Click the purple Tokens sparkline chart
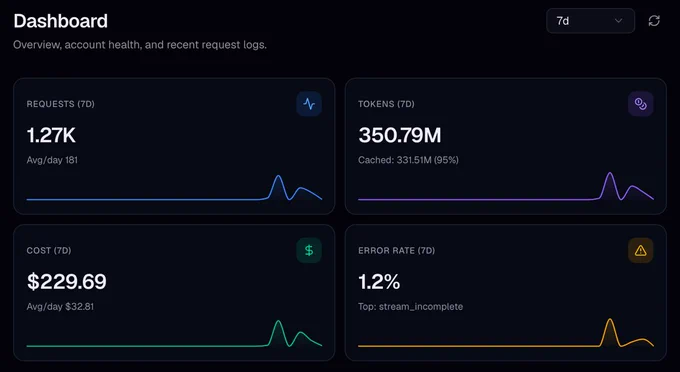This screenshot has height=372, width=680. tap(506, 186)
